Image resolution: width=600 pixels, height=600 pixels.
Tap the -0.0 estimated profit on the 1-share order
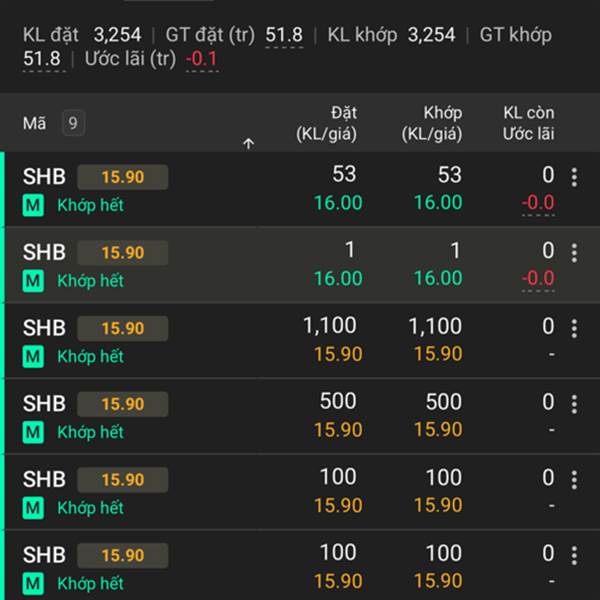point(538,278)
